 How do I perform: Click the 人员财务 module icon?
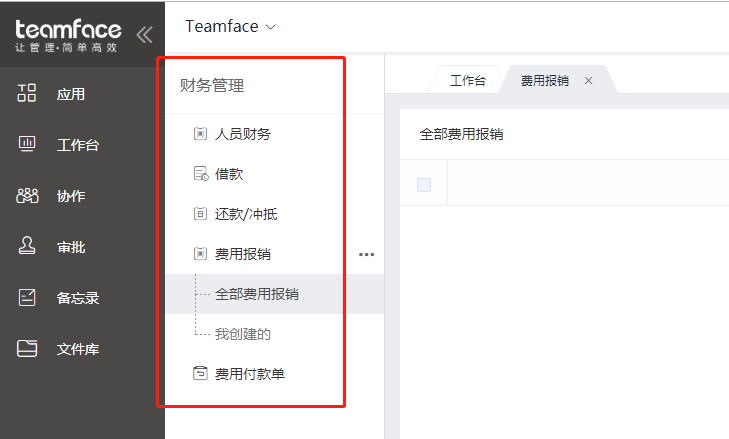pos(200,134)
